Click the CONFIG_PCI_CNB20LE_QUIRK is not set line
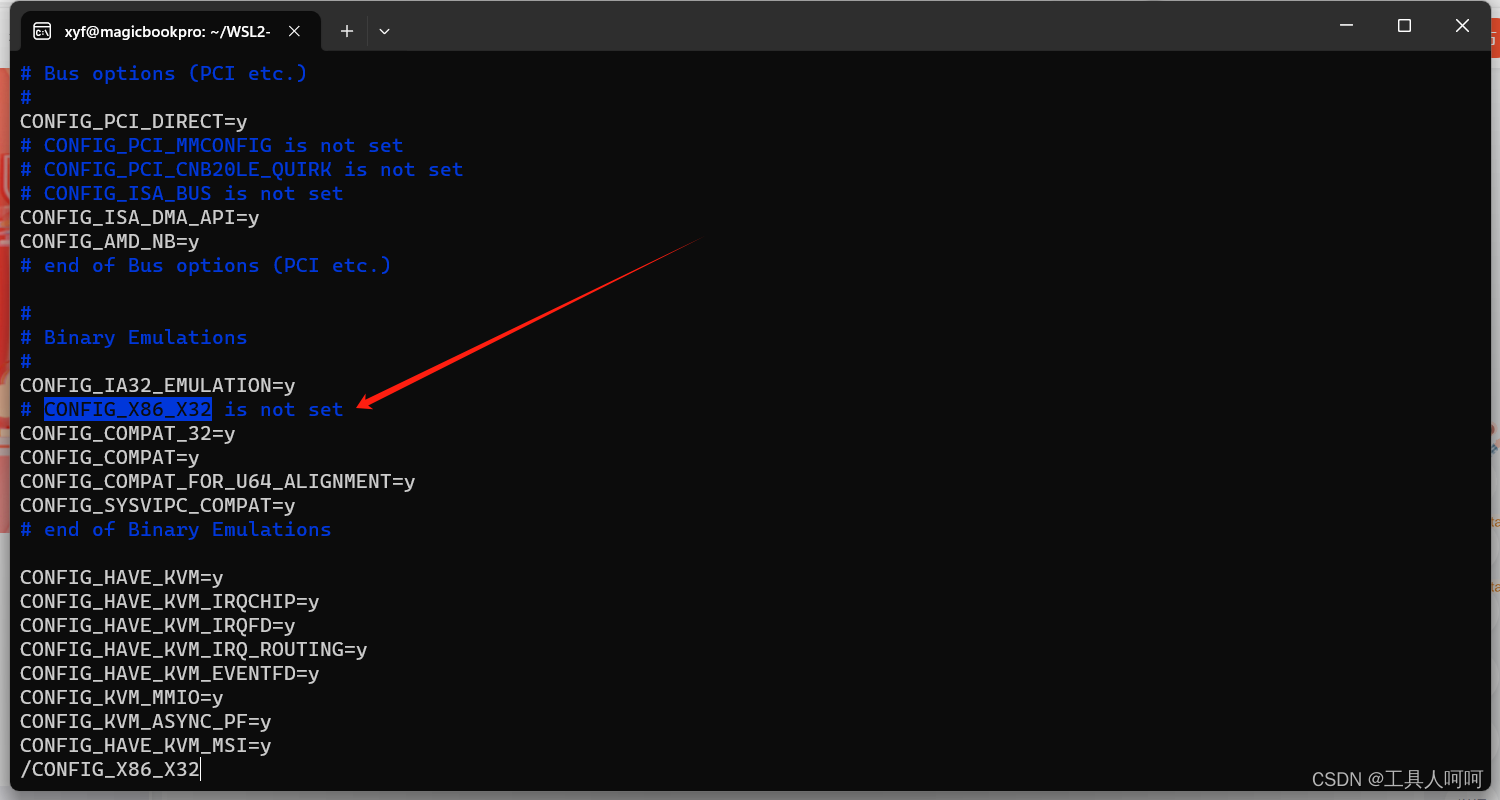 pyautogui.click(x=241, y=170)
